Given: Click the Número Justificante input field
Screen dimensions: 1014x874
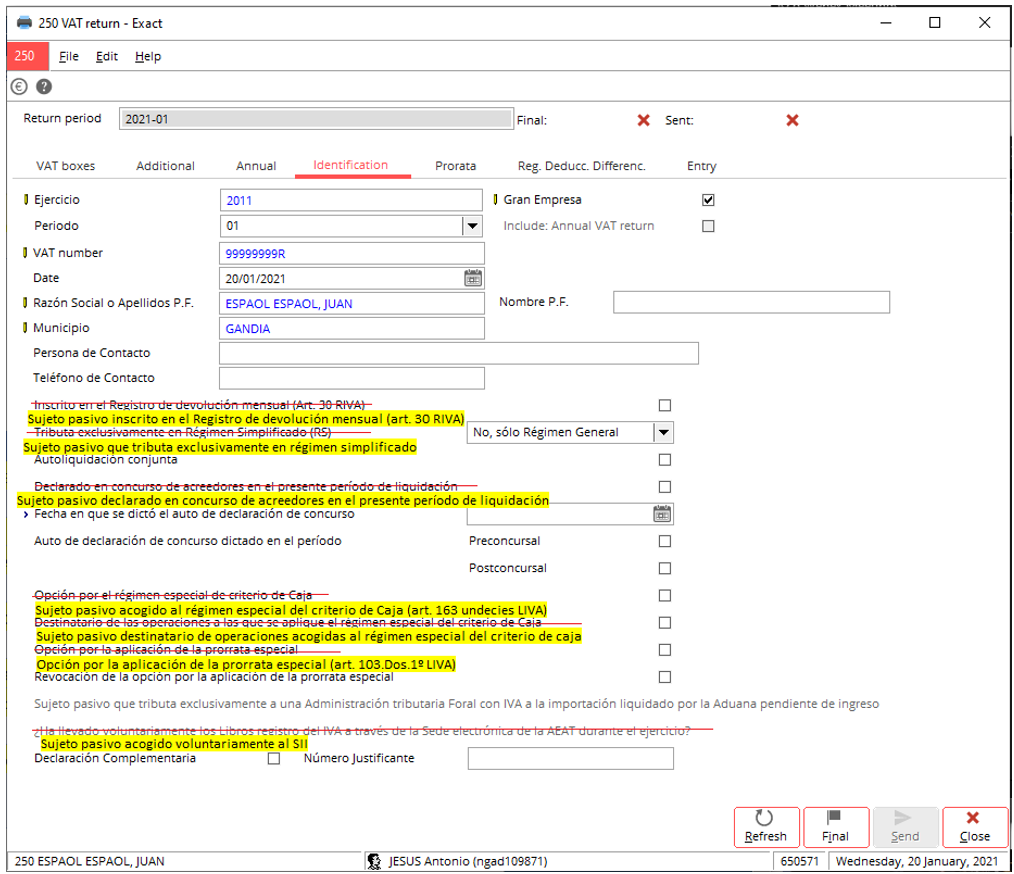Looking at the screenshot, I should tap(570, 758).
